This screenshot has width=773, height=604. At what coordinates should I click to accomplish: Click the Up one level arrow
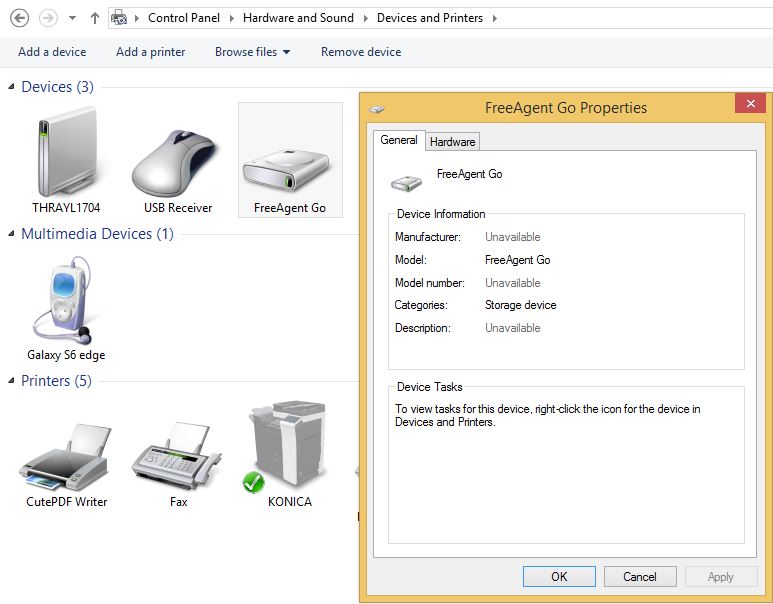(95, 19)
